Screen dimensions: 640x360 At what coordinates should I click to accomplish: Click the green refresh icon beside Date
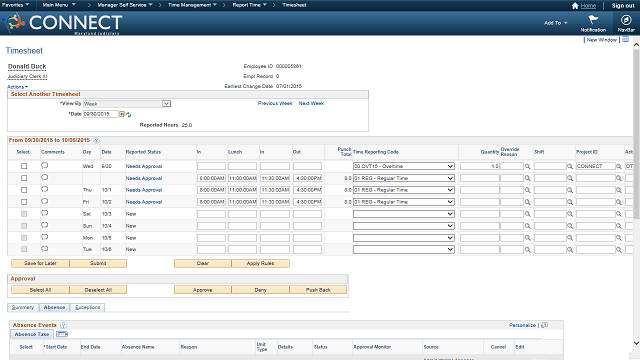click(129, 115)
